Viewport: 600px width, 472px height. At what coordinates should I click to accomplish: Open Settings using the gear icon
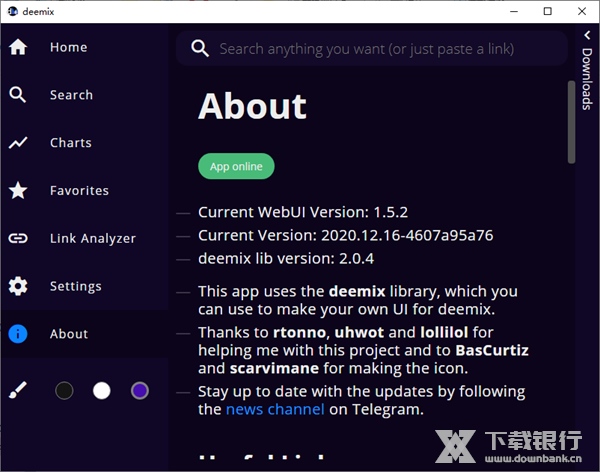pos(18,286)
